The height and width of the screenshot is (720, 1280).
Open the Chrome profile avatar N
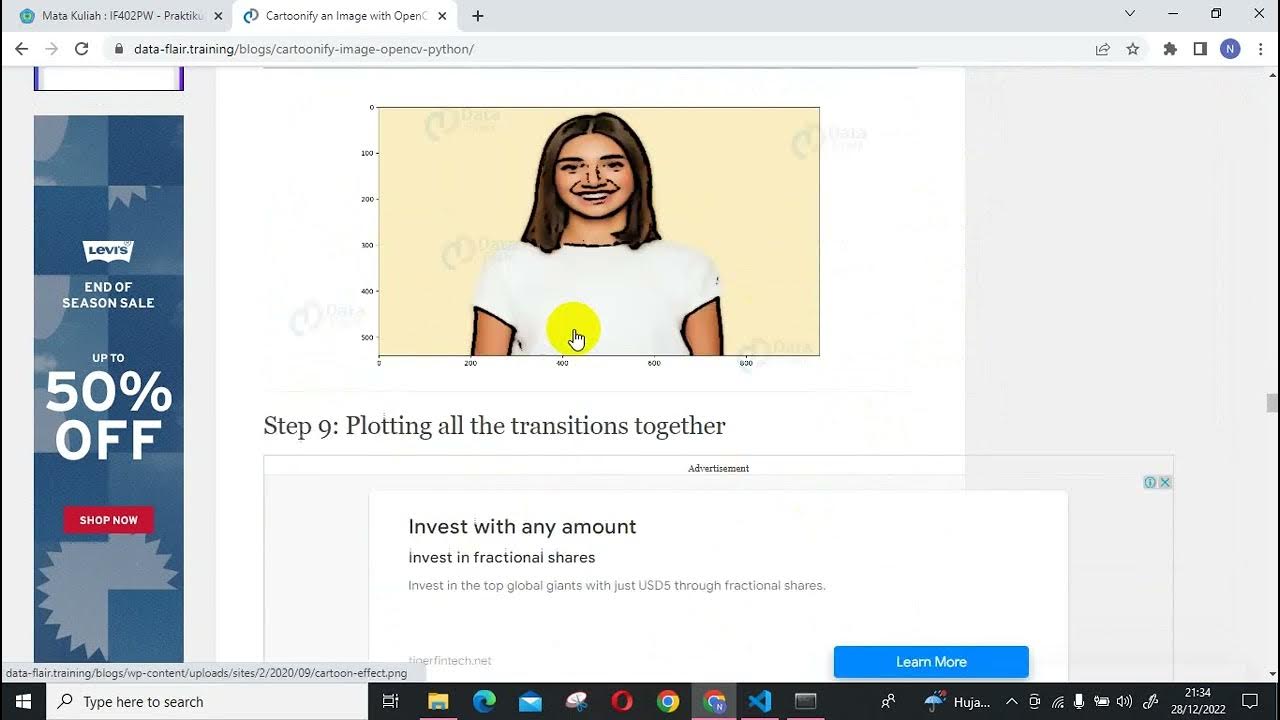click(x=1230, y=49)
